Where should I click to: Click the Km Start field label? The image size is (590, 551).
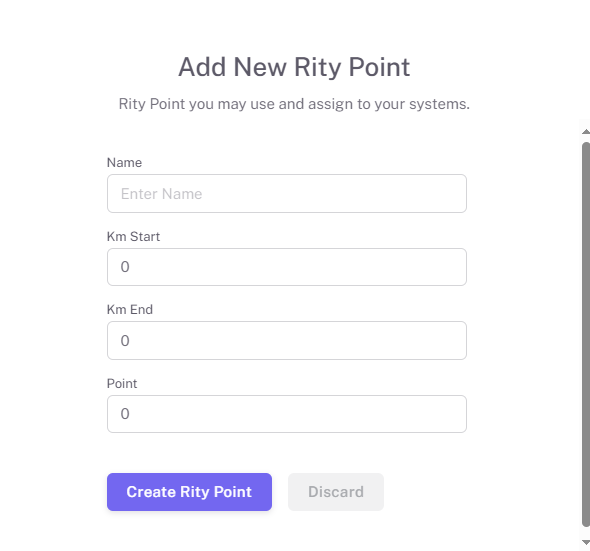click(x=133, y=236)
